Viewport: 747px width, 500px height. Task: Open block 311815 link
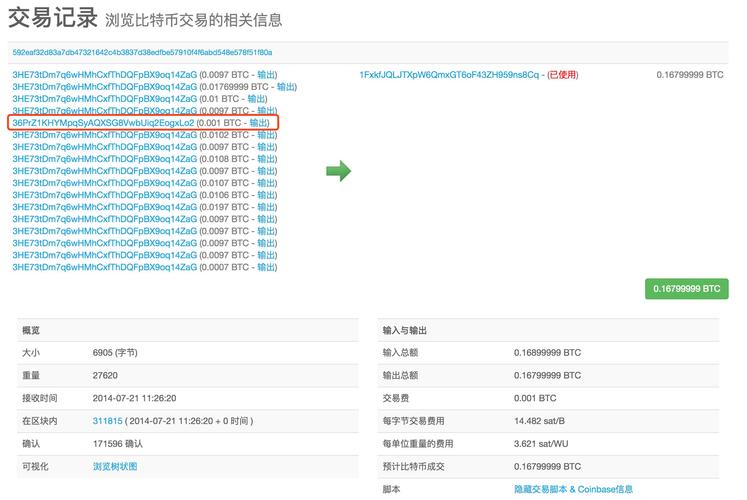(107, 421)
